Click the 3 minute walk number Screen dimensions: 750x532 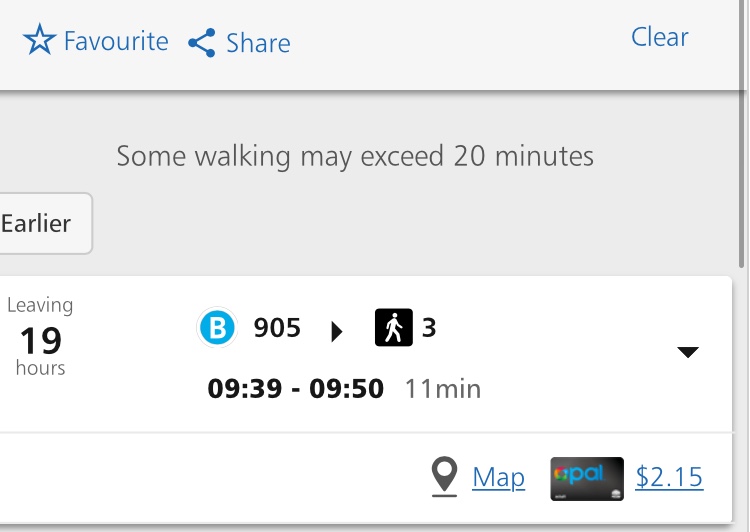429,328
